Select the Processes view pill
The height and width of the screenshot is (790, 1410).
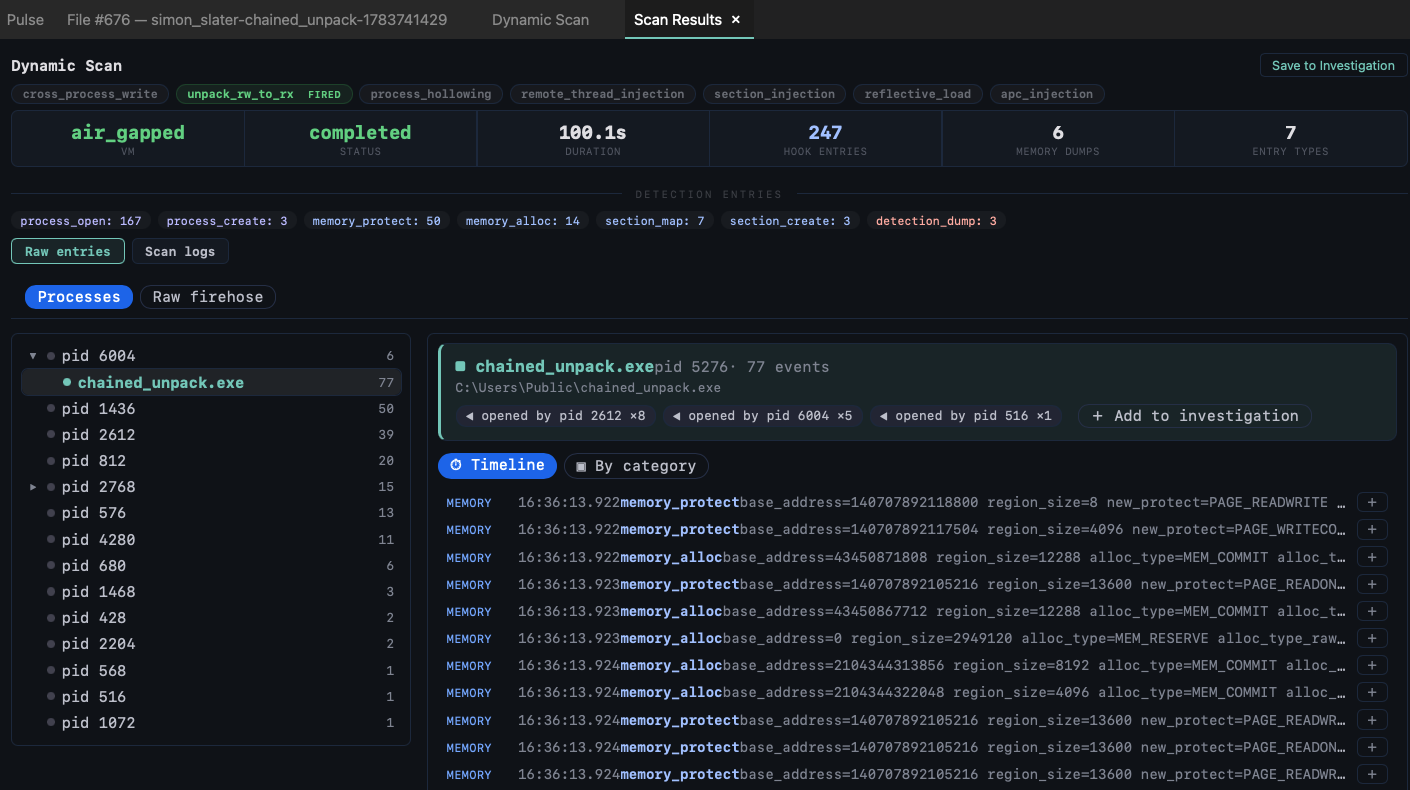pyautogui.click(x=79, y=297)
